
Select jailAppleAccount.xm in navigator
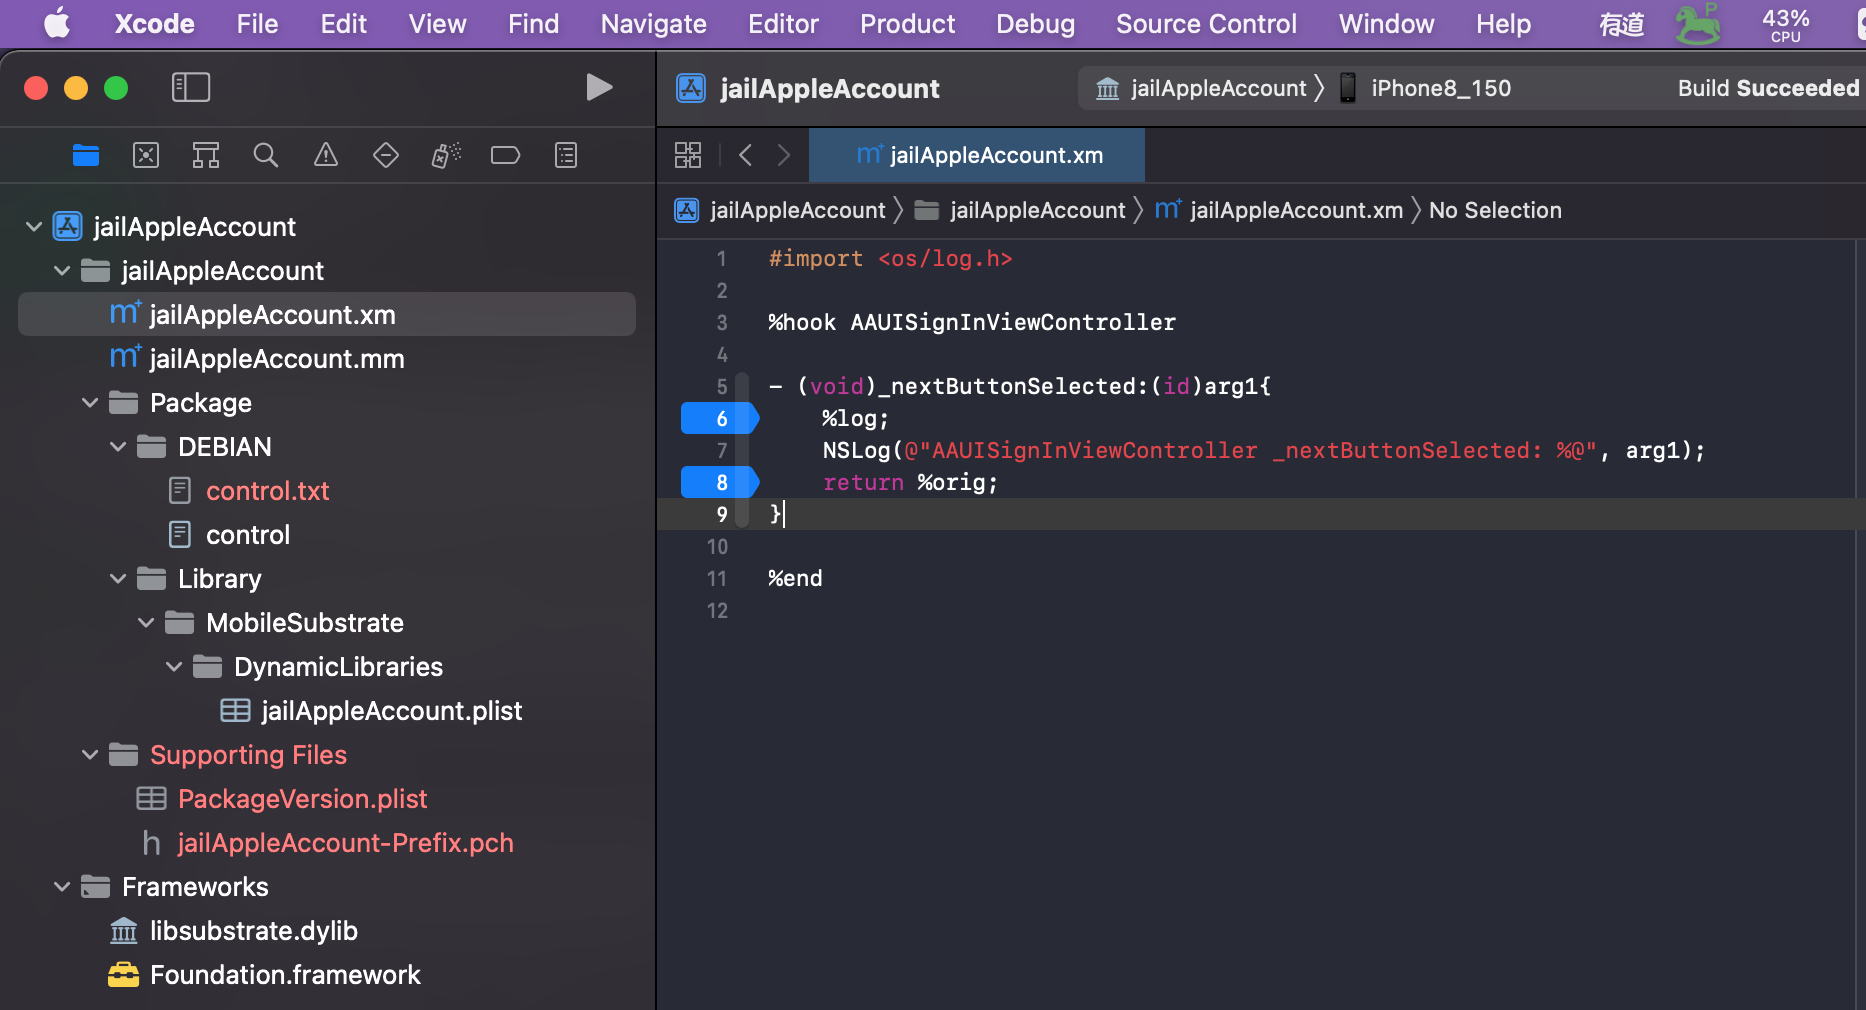tap(327, 315)
